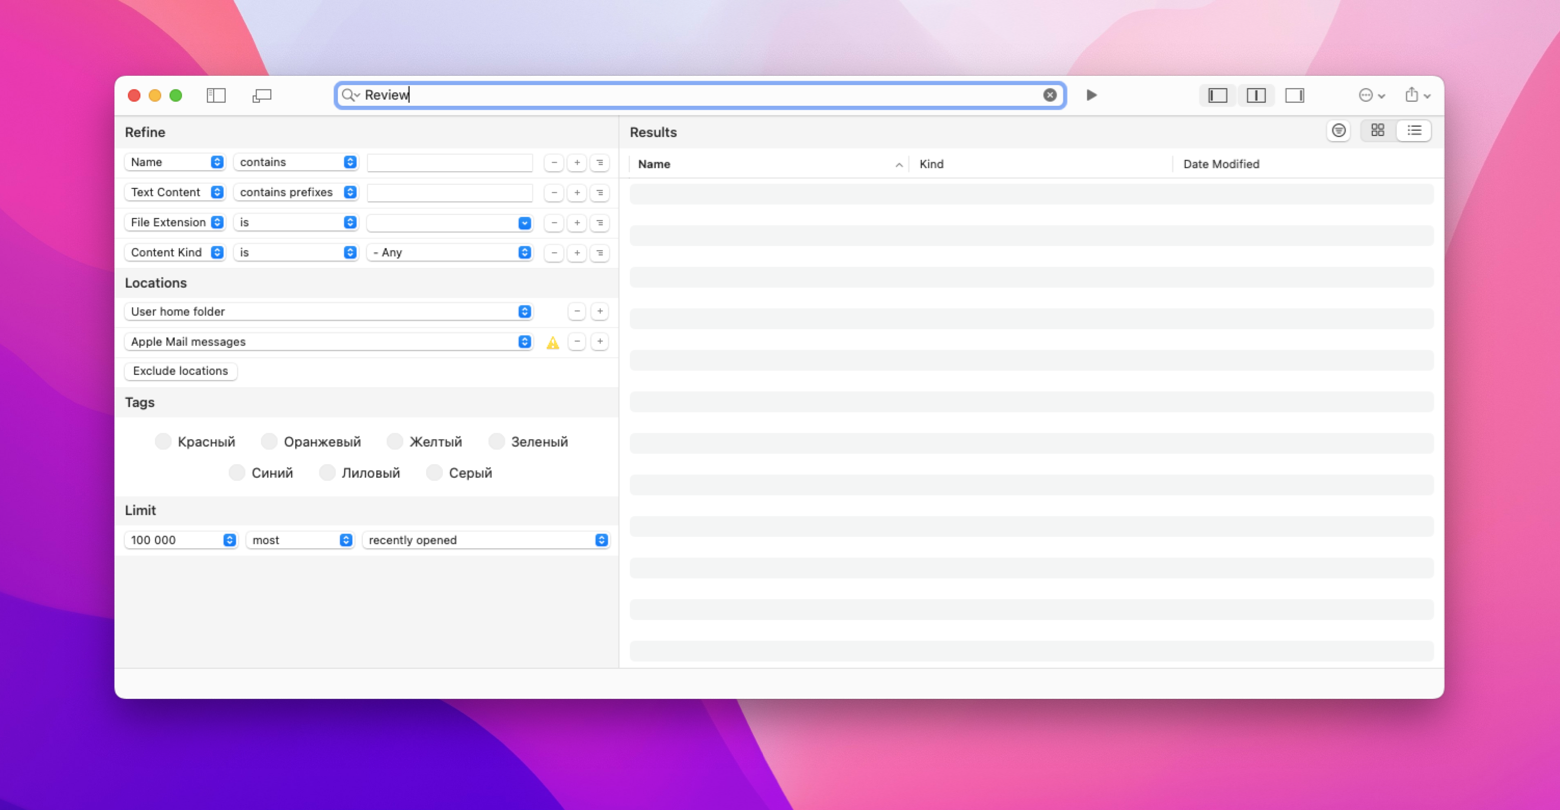Change Name row 'contains' operator
The height and width of the screenshot is (810, 1560).
295,162
